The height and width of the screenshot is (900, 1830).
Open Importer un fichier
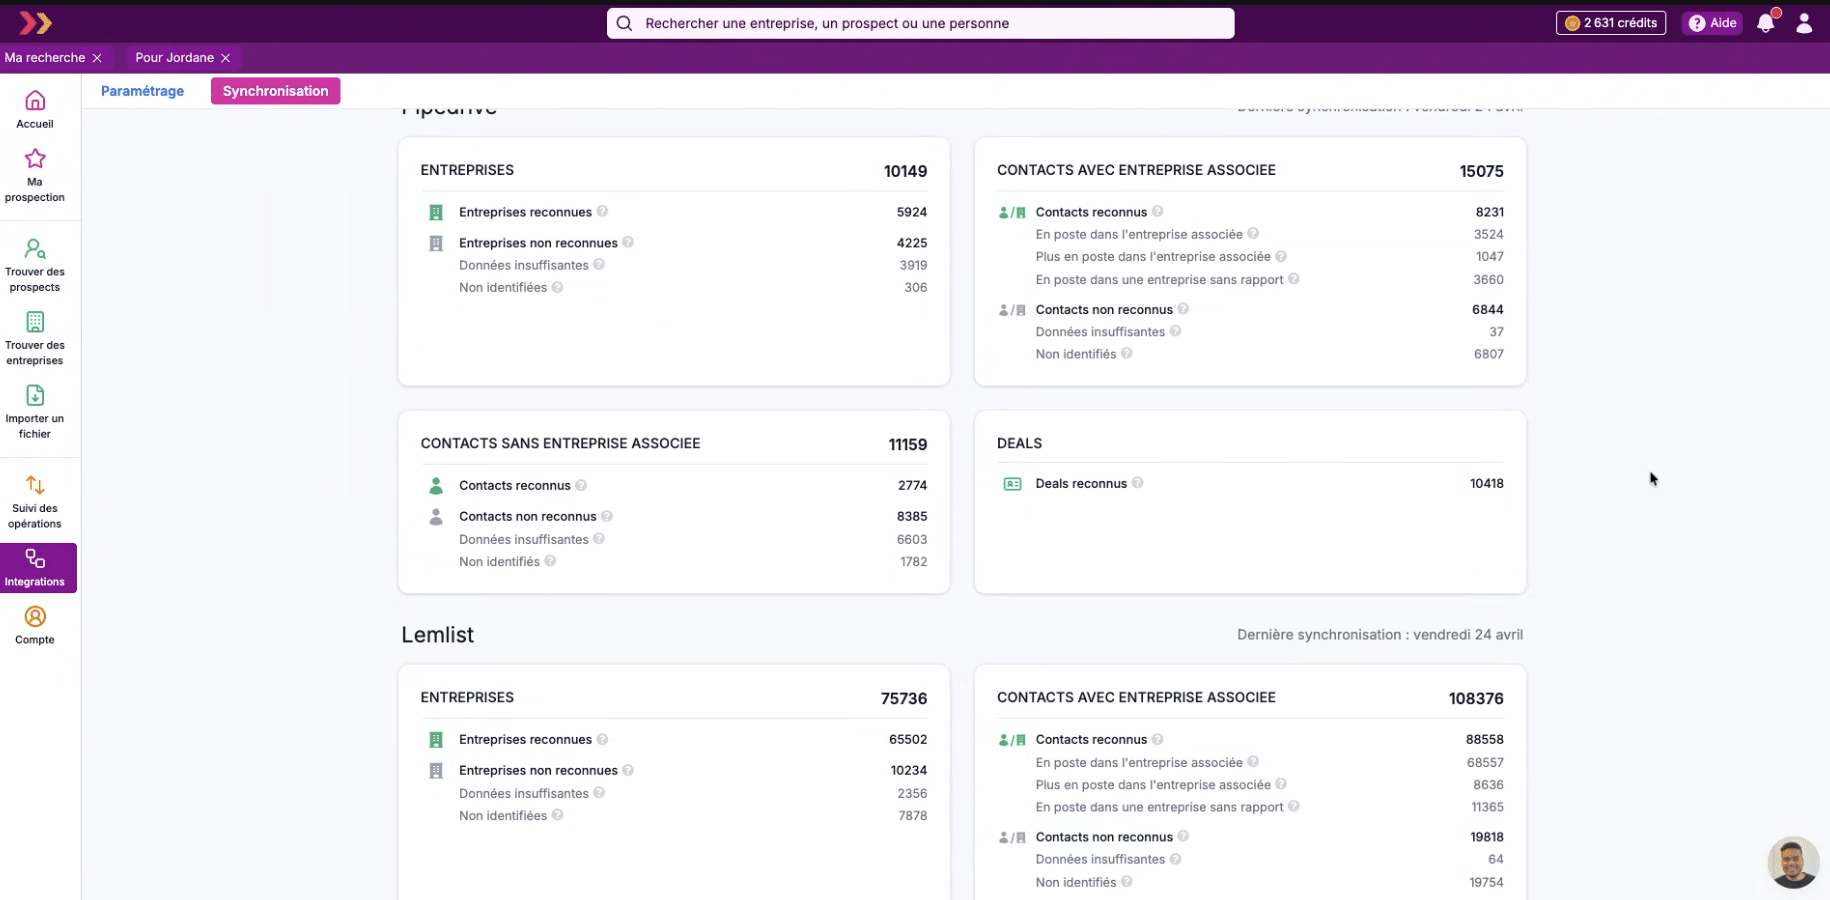(35, 412)
